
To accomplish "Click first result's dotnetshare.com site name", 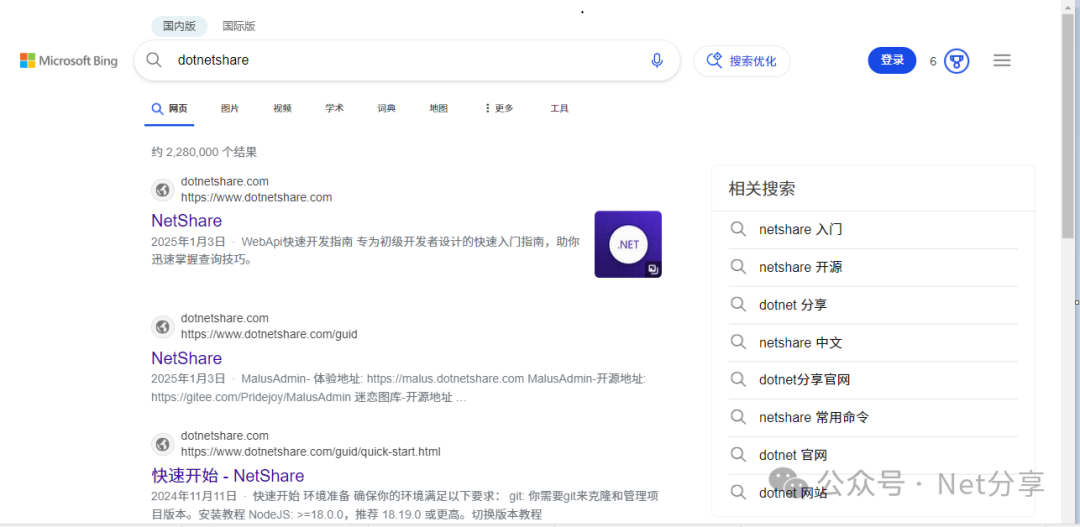I will 225,182.
